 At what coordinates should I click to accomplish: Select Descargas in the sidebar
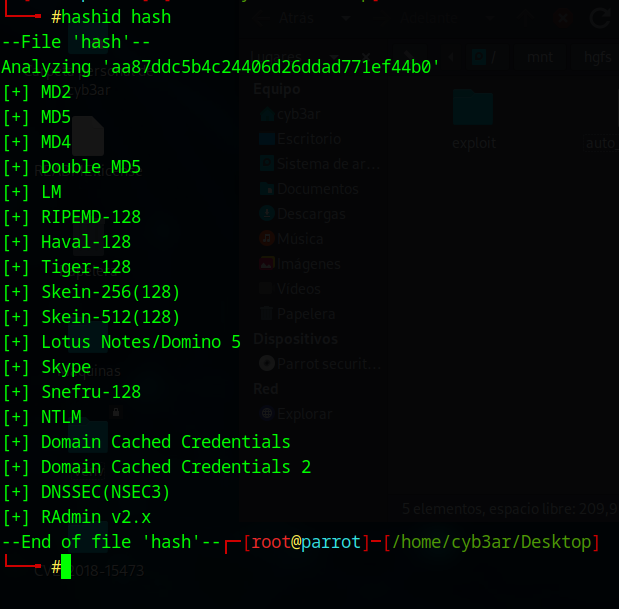point(311,213)
